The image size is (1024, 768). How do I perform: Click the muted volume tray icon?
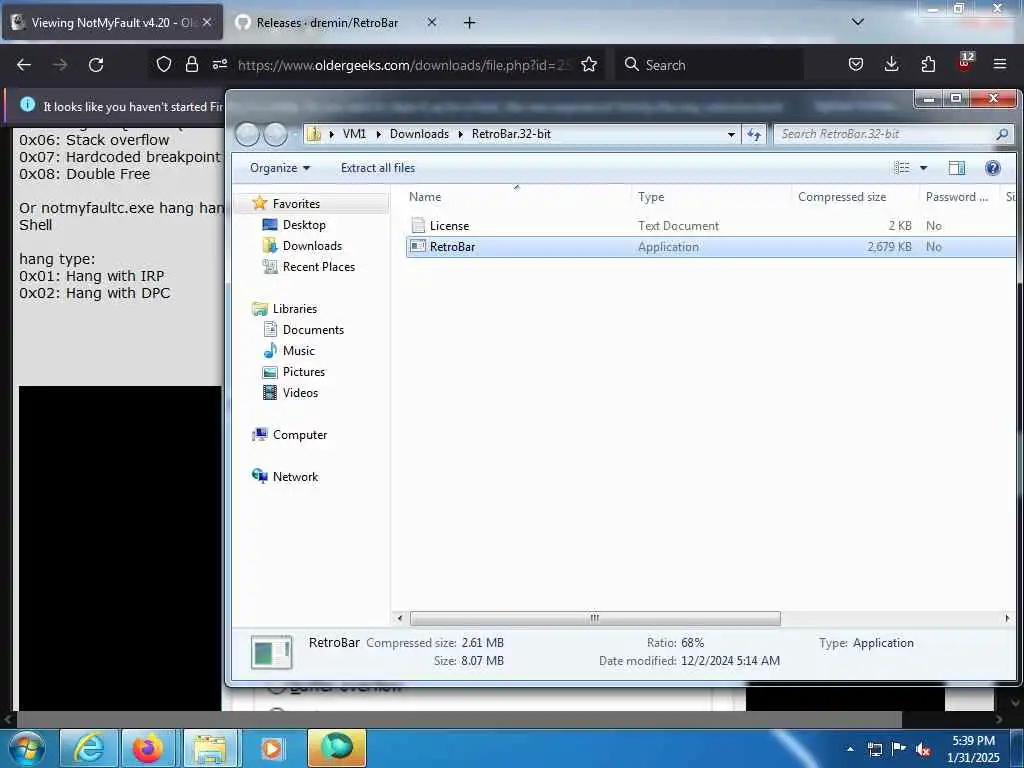coord(923,750)
